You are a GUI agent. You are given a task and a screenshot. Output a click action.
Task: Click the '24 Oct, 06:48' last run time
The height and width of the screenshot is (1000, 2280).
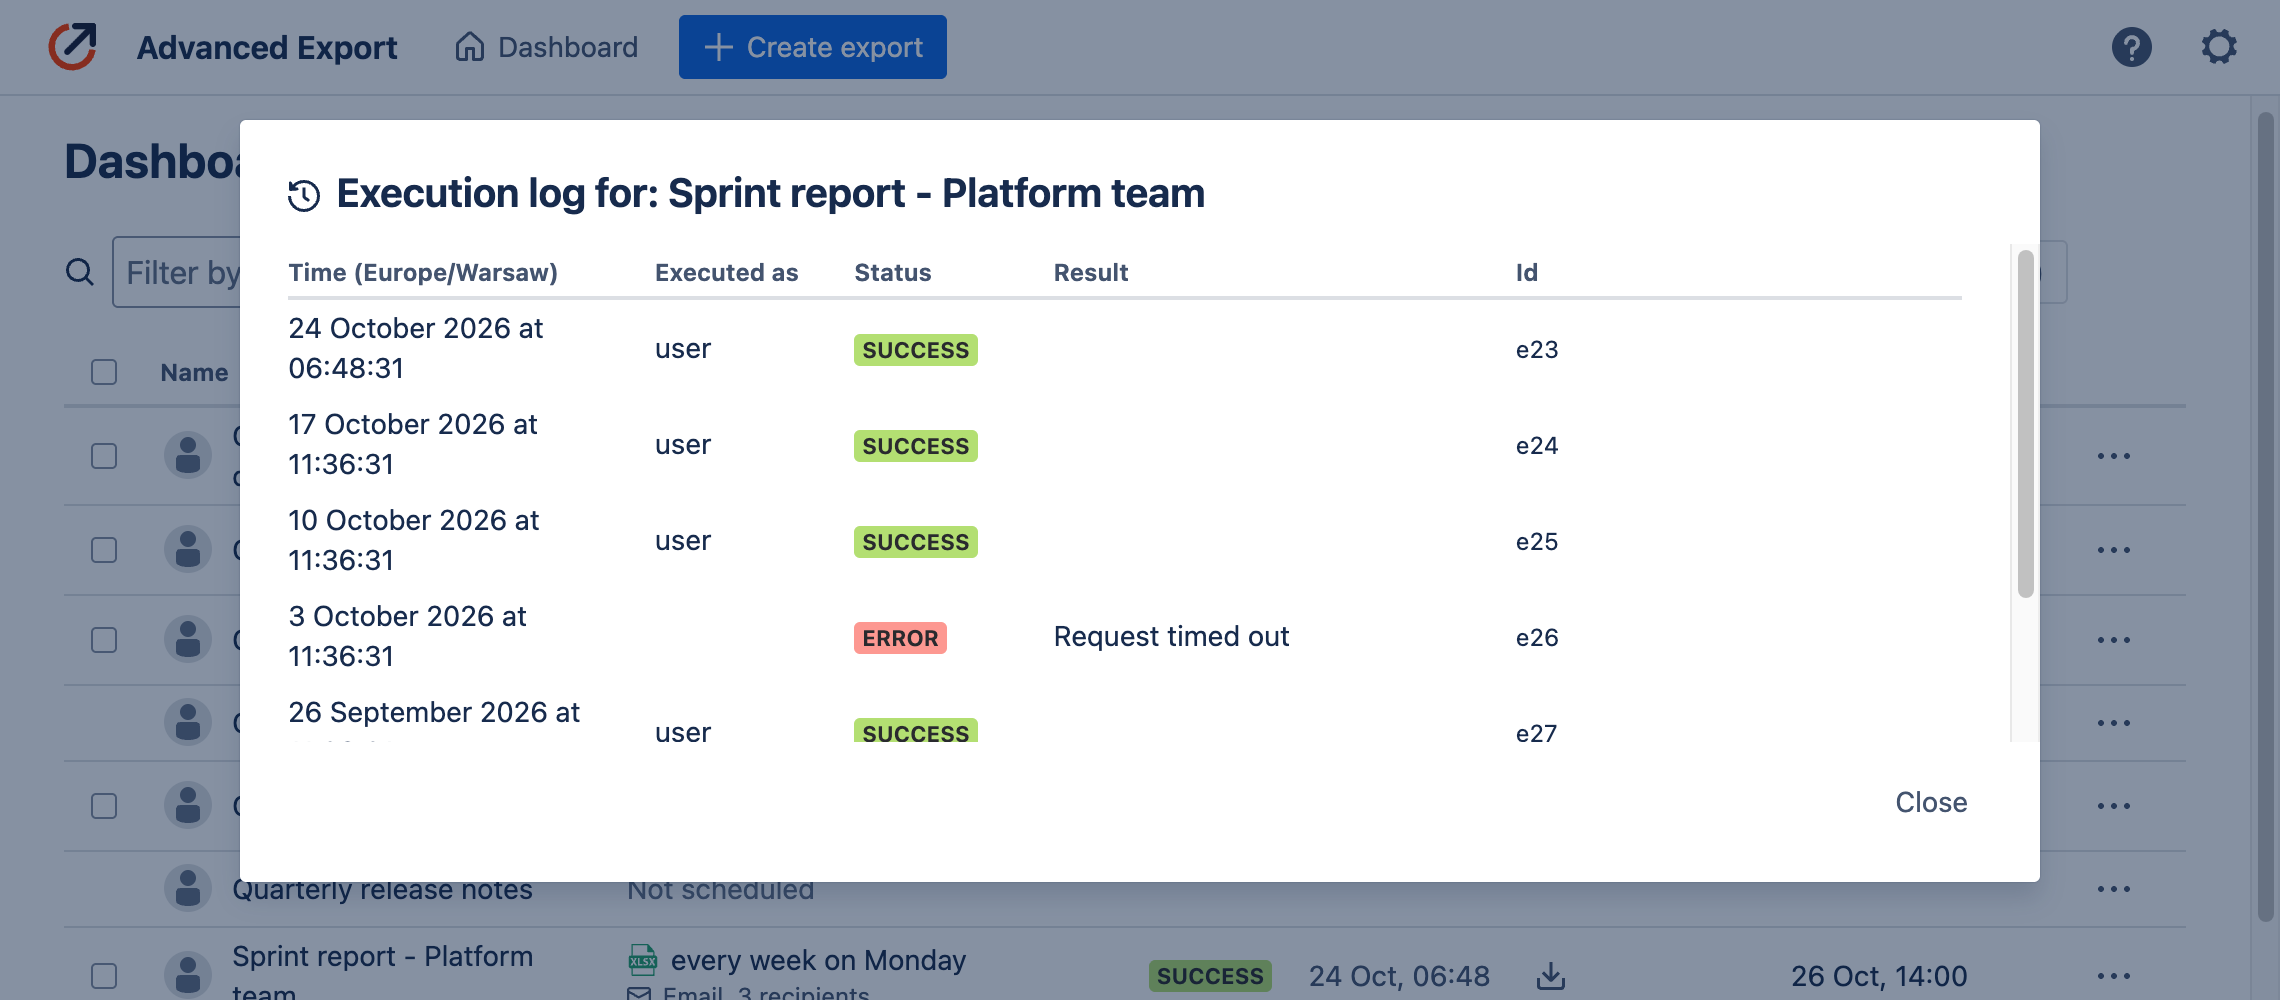(x=1399, y=976)
